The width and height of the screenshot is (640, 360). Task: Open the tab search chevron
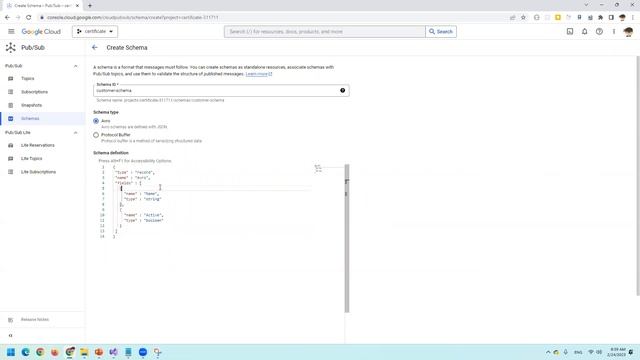click(586, 5)
